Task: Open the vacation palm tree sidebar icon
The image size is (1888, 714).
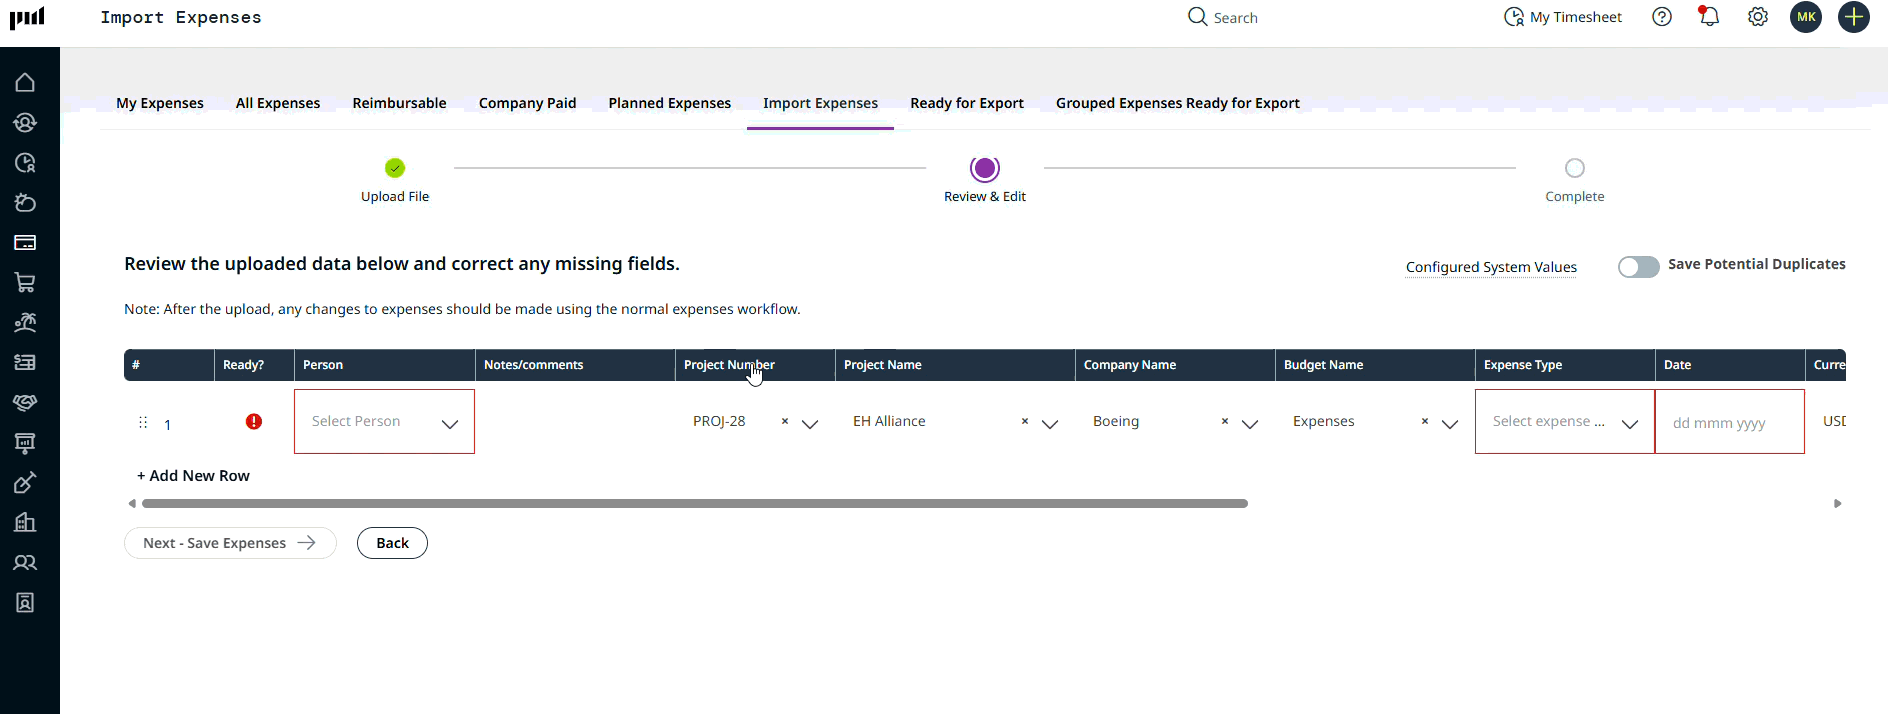Action: 25,323
